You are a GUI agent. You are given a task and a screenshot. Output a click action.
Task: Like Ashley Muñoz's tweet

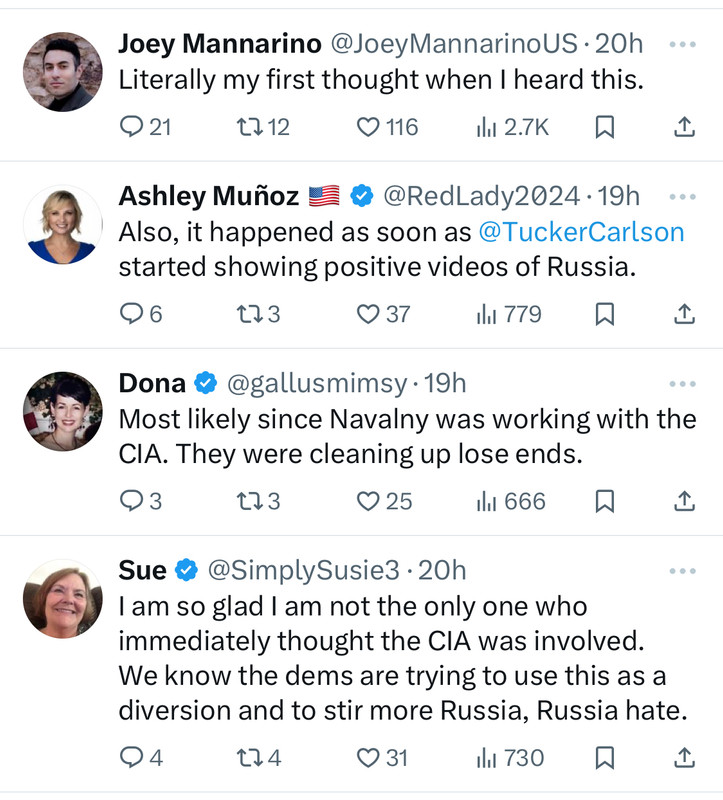tap(369, 314)
